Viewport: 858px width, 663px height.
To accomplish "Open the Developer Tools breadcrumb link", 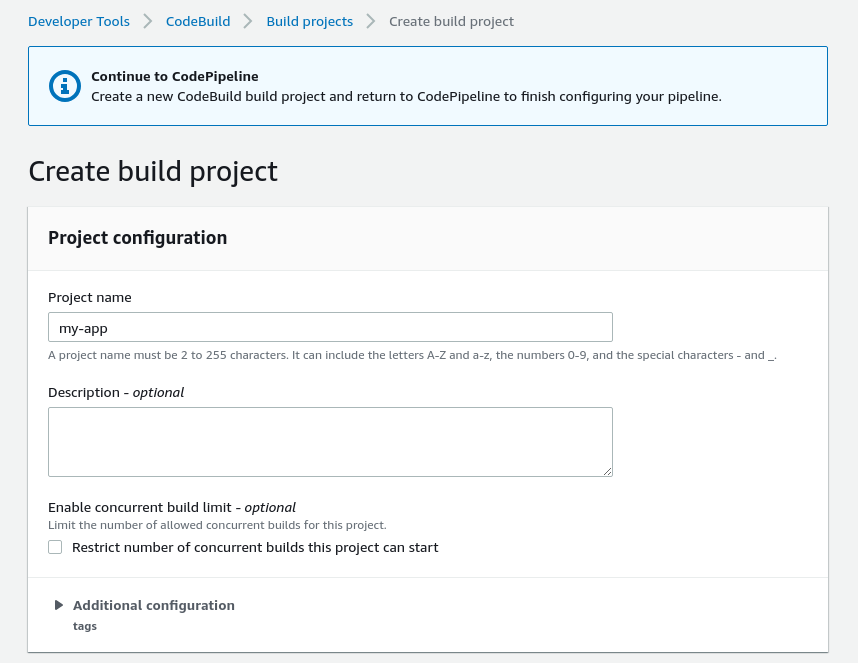I will [x=79, y=21].
